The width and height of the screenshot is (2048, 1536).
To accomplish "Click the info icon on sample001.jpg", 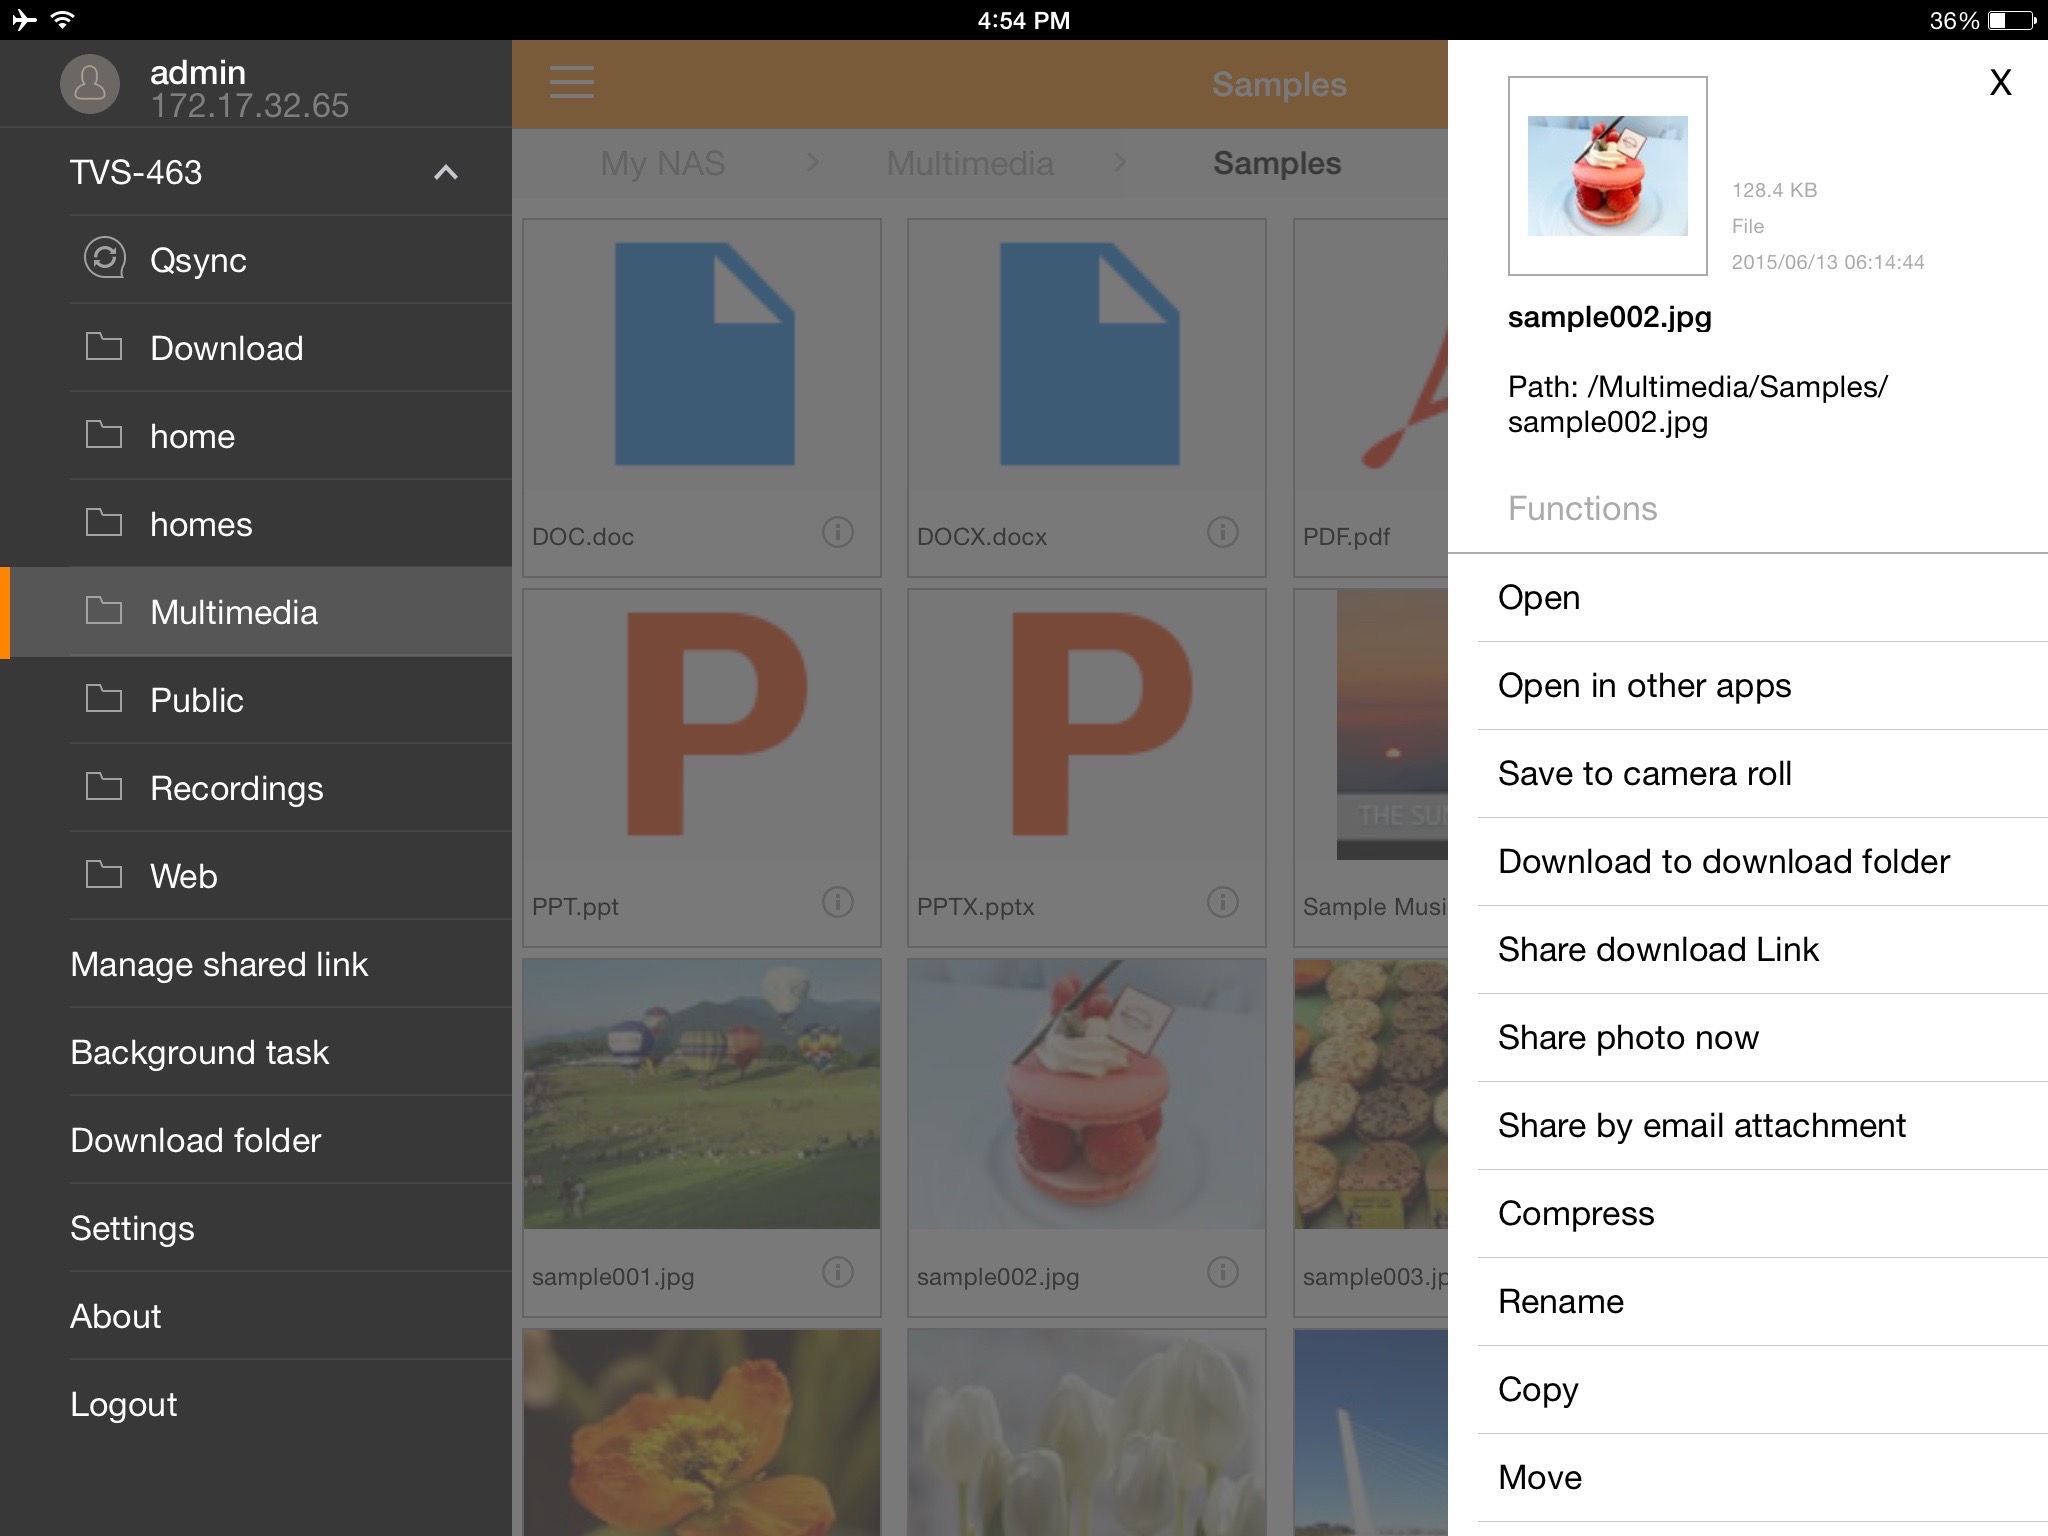I will point(840,1275).
